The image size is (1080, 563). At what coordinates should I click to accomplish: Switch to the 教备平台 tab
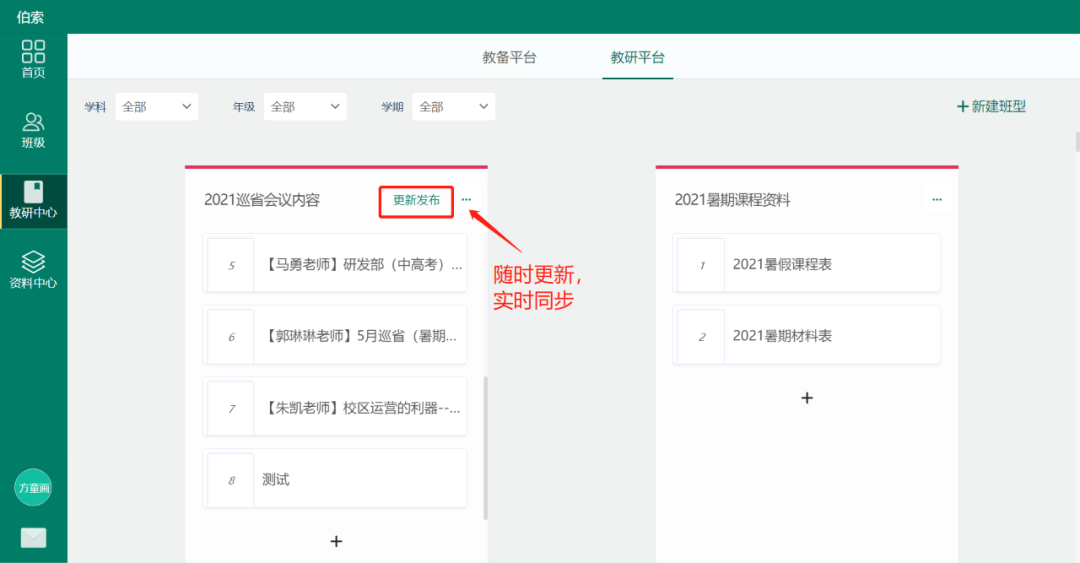[509, 57]
